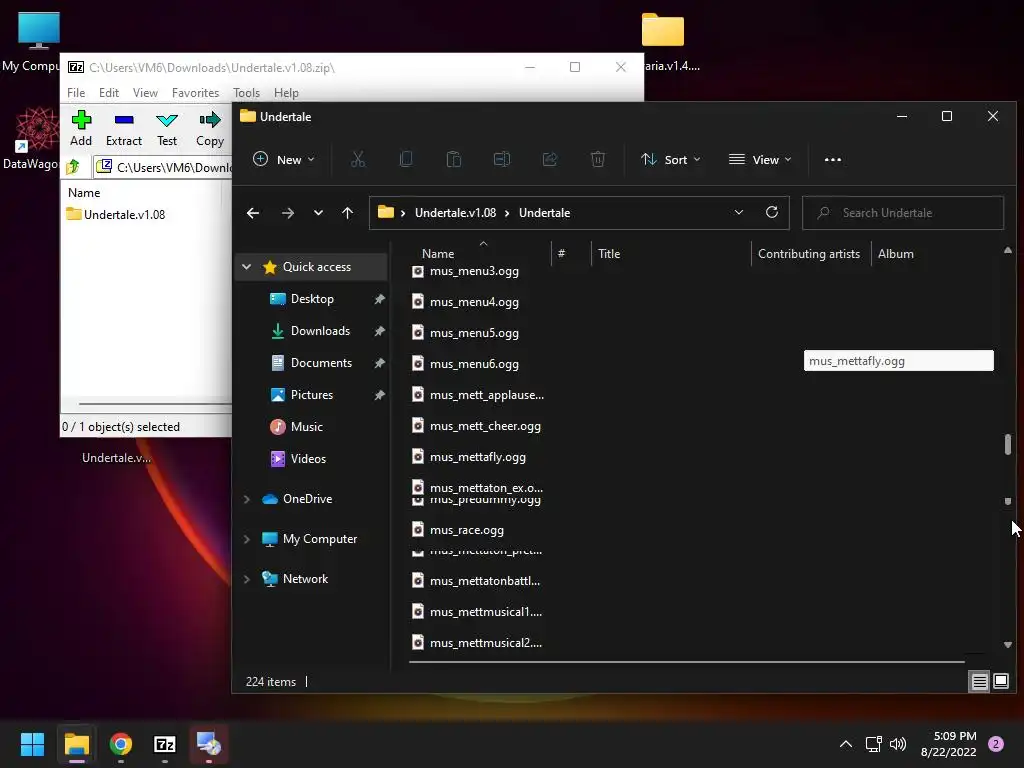Click File Explorer on the taskbar
This screenshot has width=1024, height=768.
[x=76, y=744]
